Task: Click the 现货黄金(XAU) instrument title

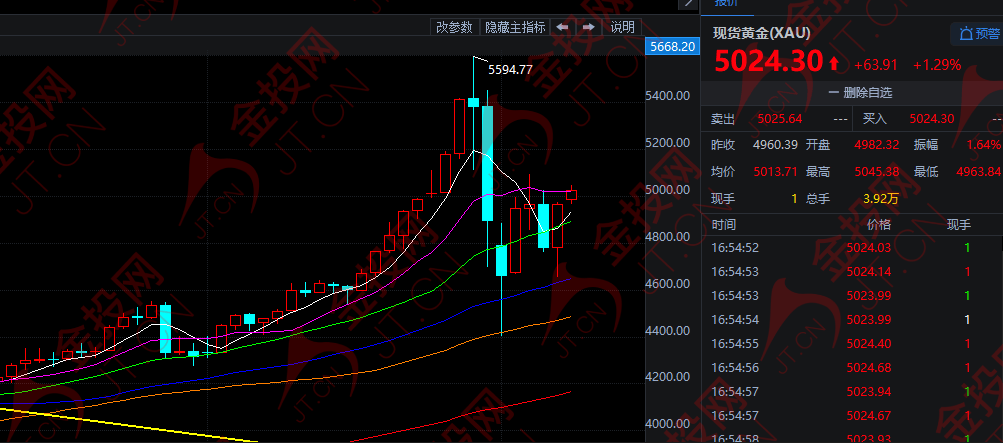Action: pos(761,33)
